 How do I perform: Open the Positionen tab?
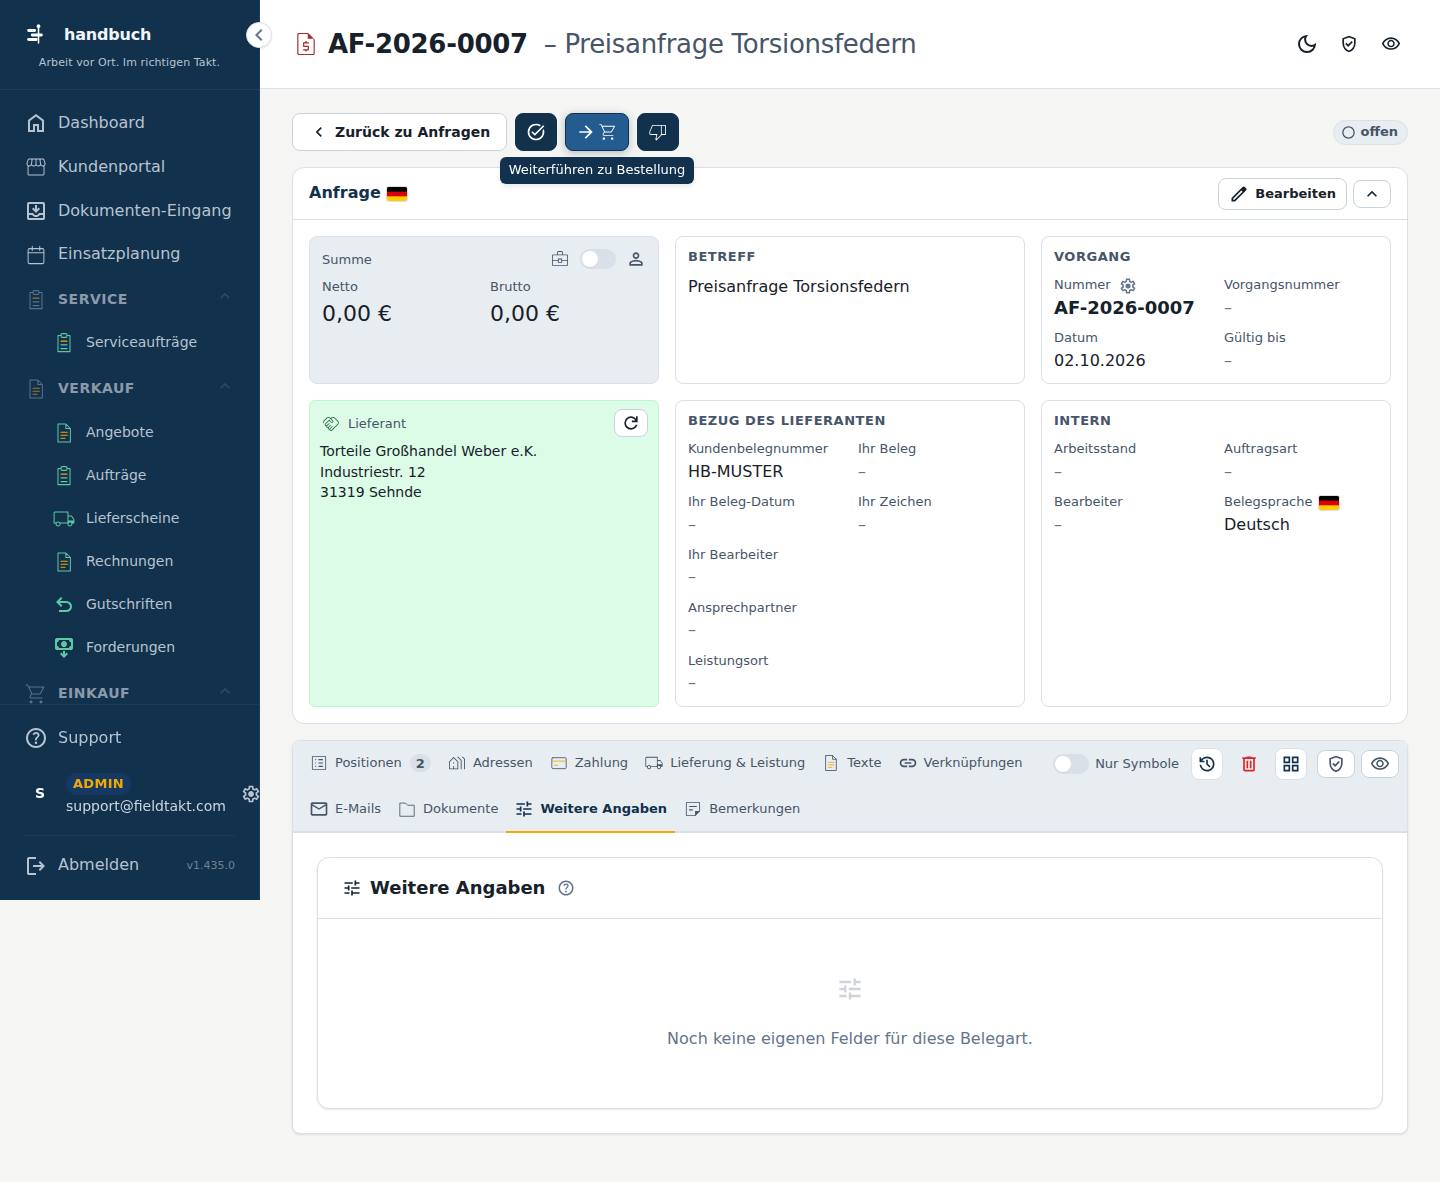tap(370, 763)
